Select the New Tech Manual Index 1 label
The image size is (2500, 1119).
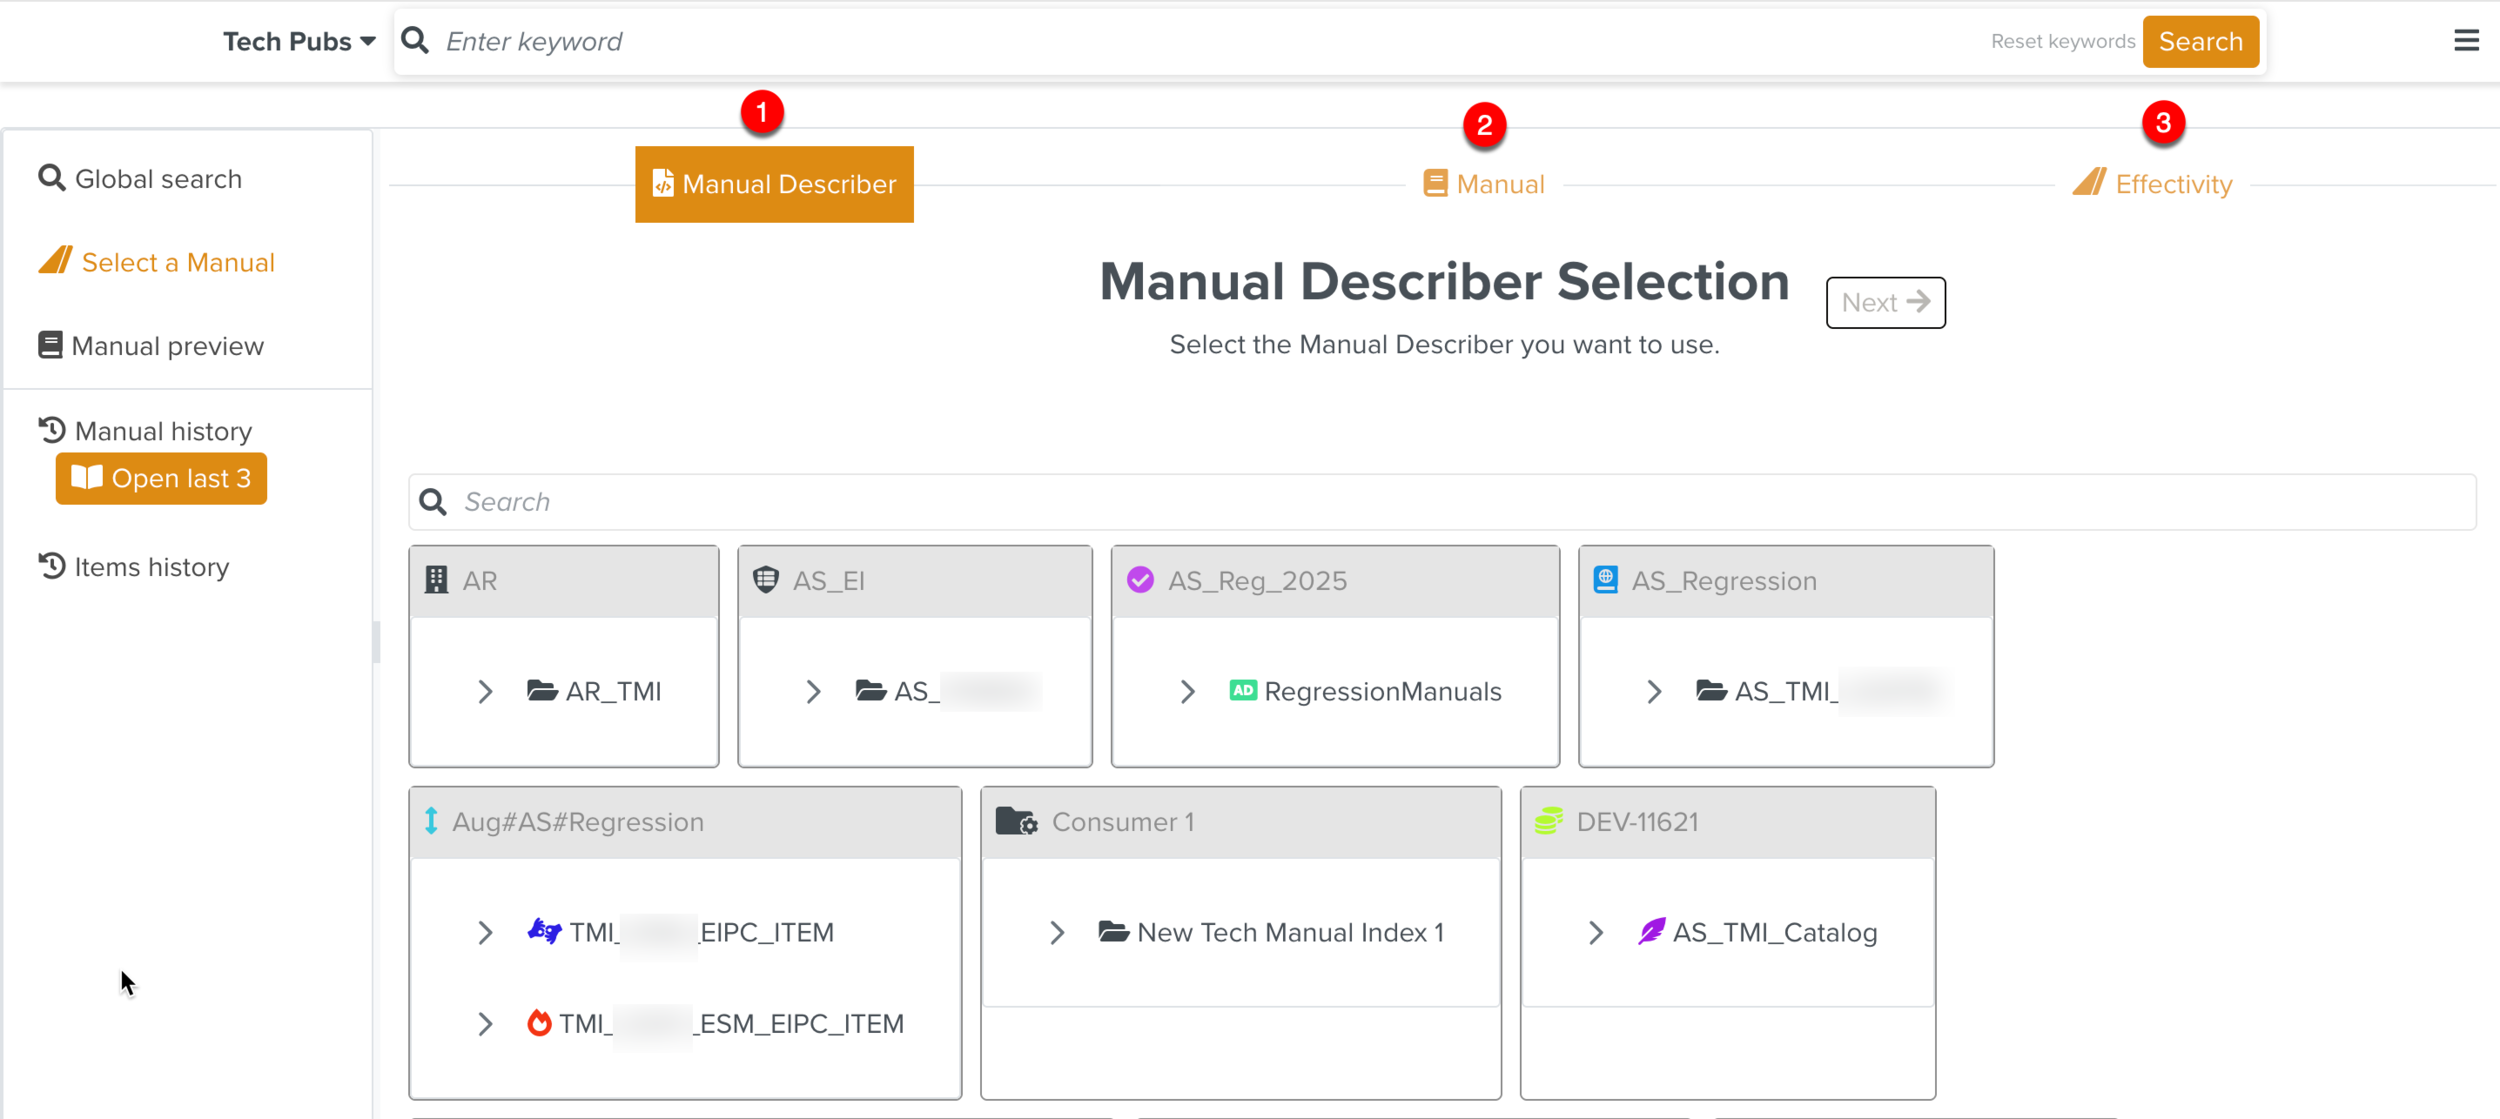pyautogui.click(x=1290, y=931)
